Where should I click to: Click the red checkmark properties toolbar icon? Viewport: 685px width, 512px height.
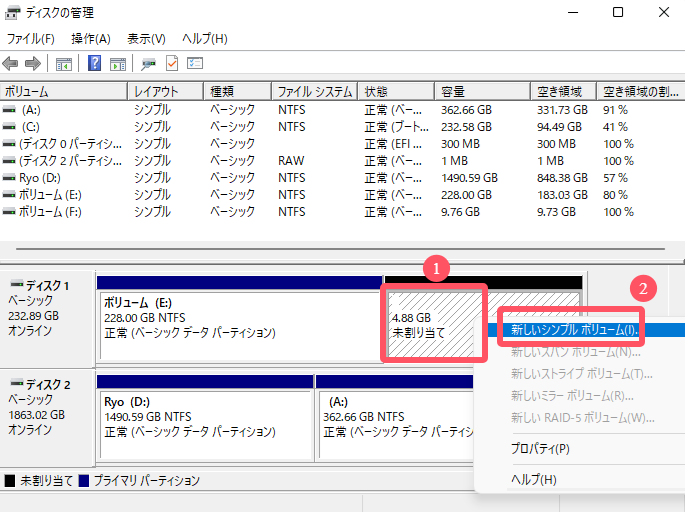tap(172, 63)
